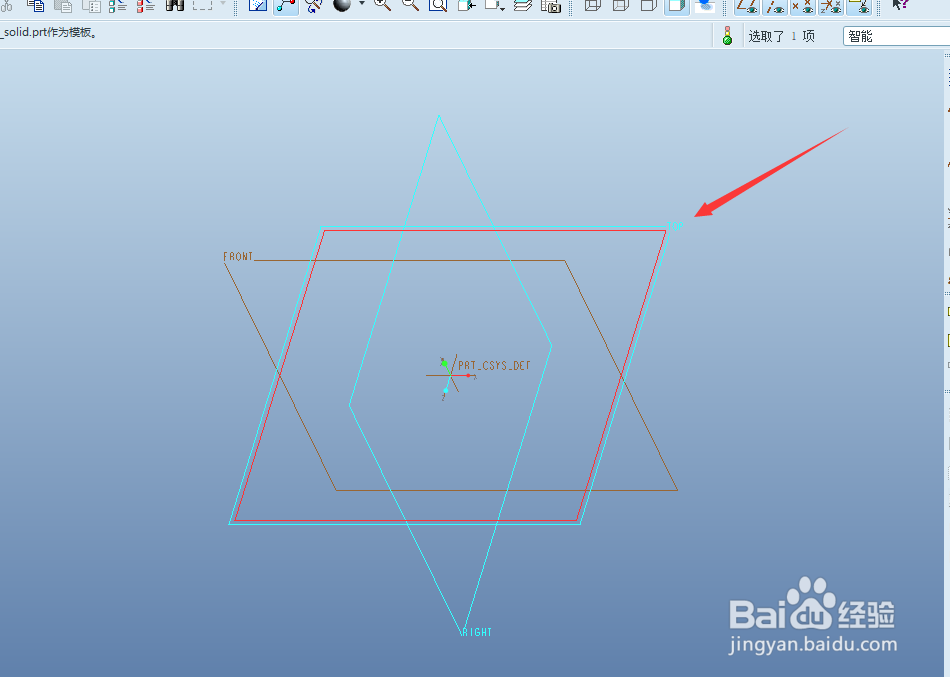Open the View Manager icon with the camera

[551, 5]
